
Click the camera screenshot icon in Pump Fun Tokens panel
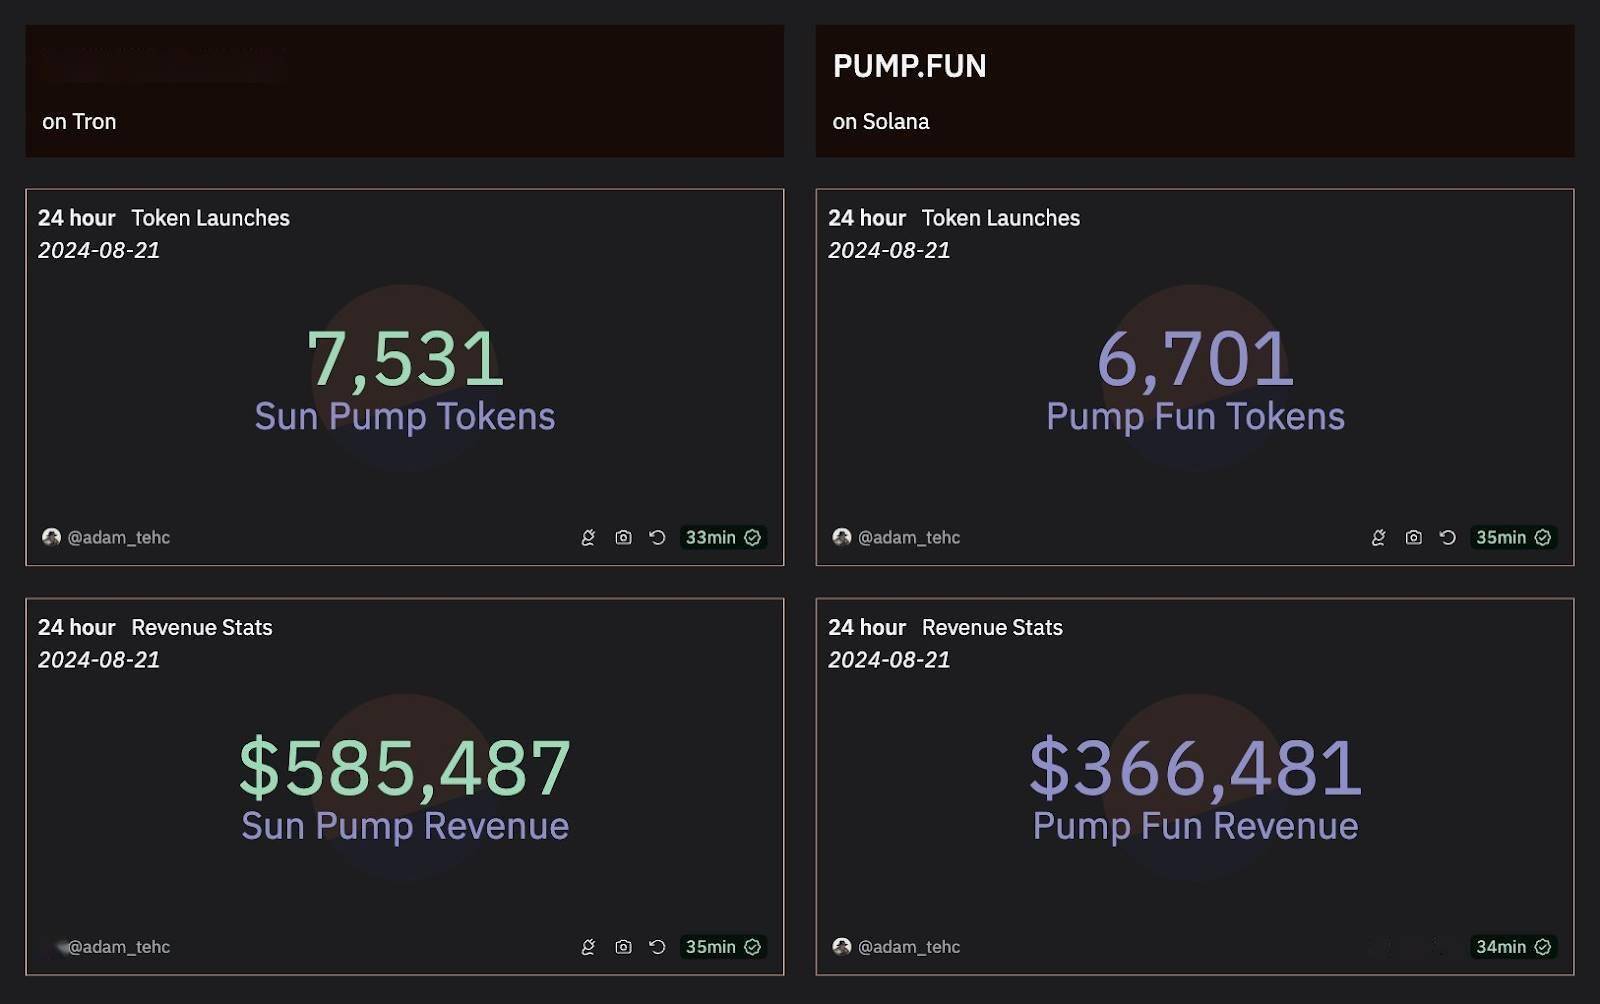pyautogui.click(x=1413, y=538)
